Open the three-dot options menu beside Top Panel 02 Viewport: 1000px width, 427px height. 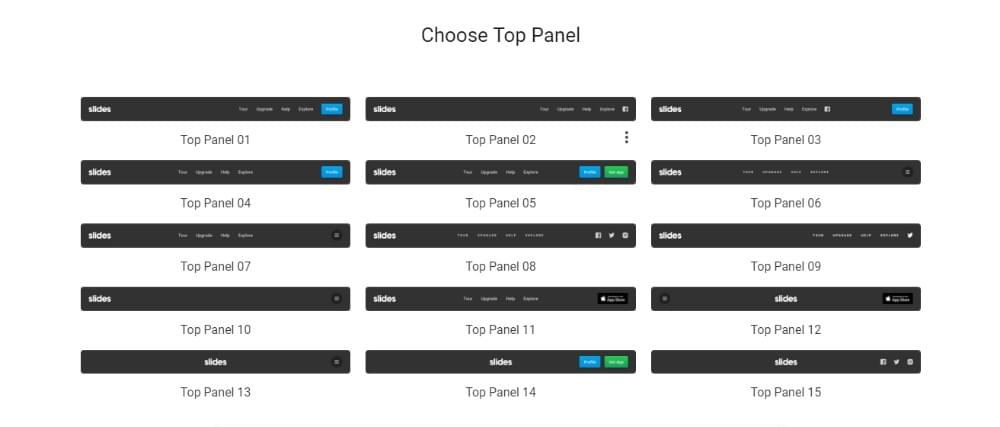point(626,137)
